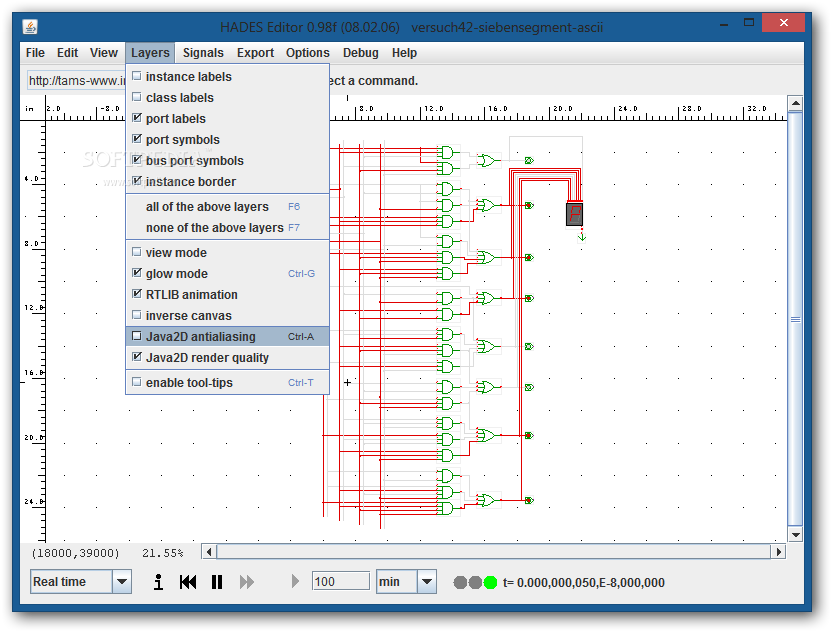Toggle bus port symbols layer
Screen dimensions: 832x632
[x=137, y=160]
